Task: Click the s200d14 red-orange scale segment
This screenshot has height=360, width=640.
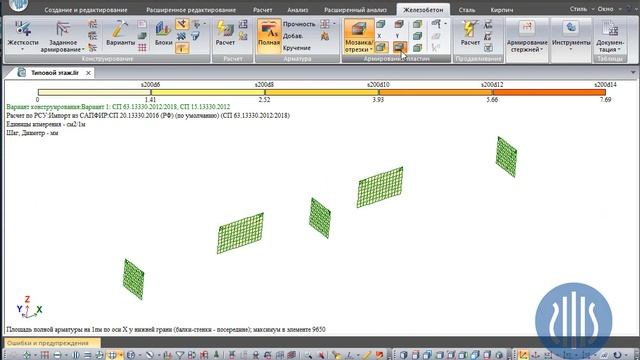Action: [x=549, y=93]
